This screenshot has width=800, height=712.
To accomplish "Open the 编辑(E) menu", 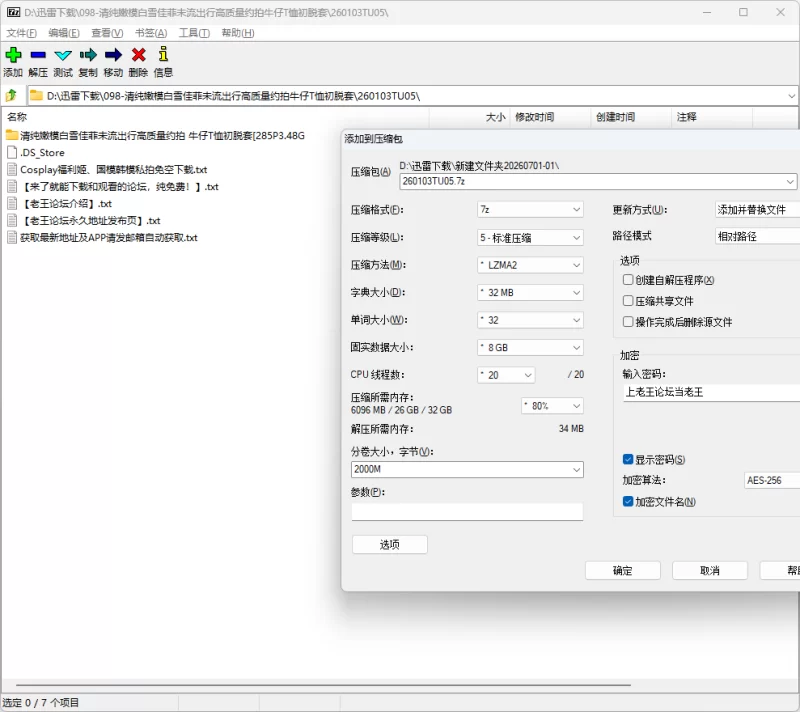I will click(64, 33).
